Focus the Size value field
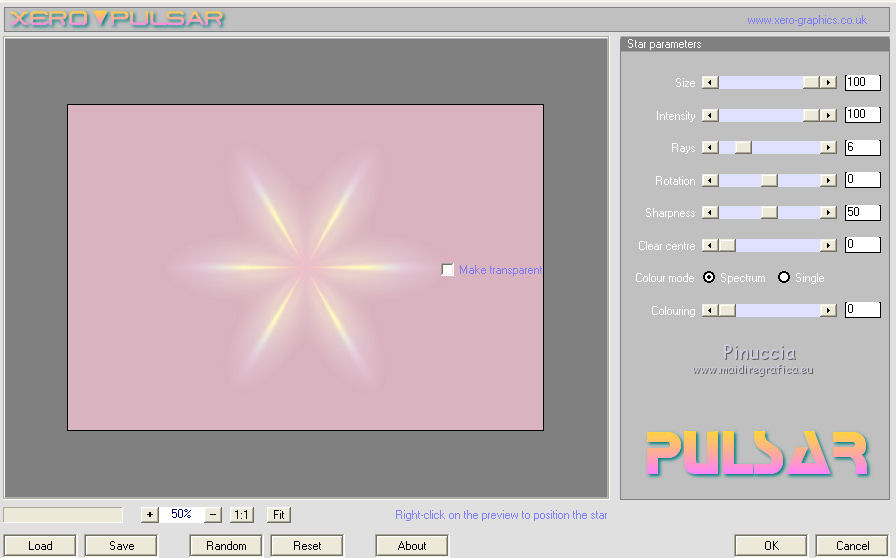Viewport: 896px width, 558px height. 862,82
